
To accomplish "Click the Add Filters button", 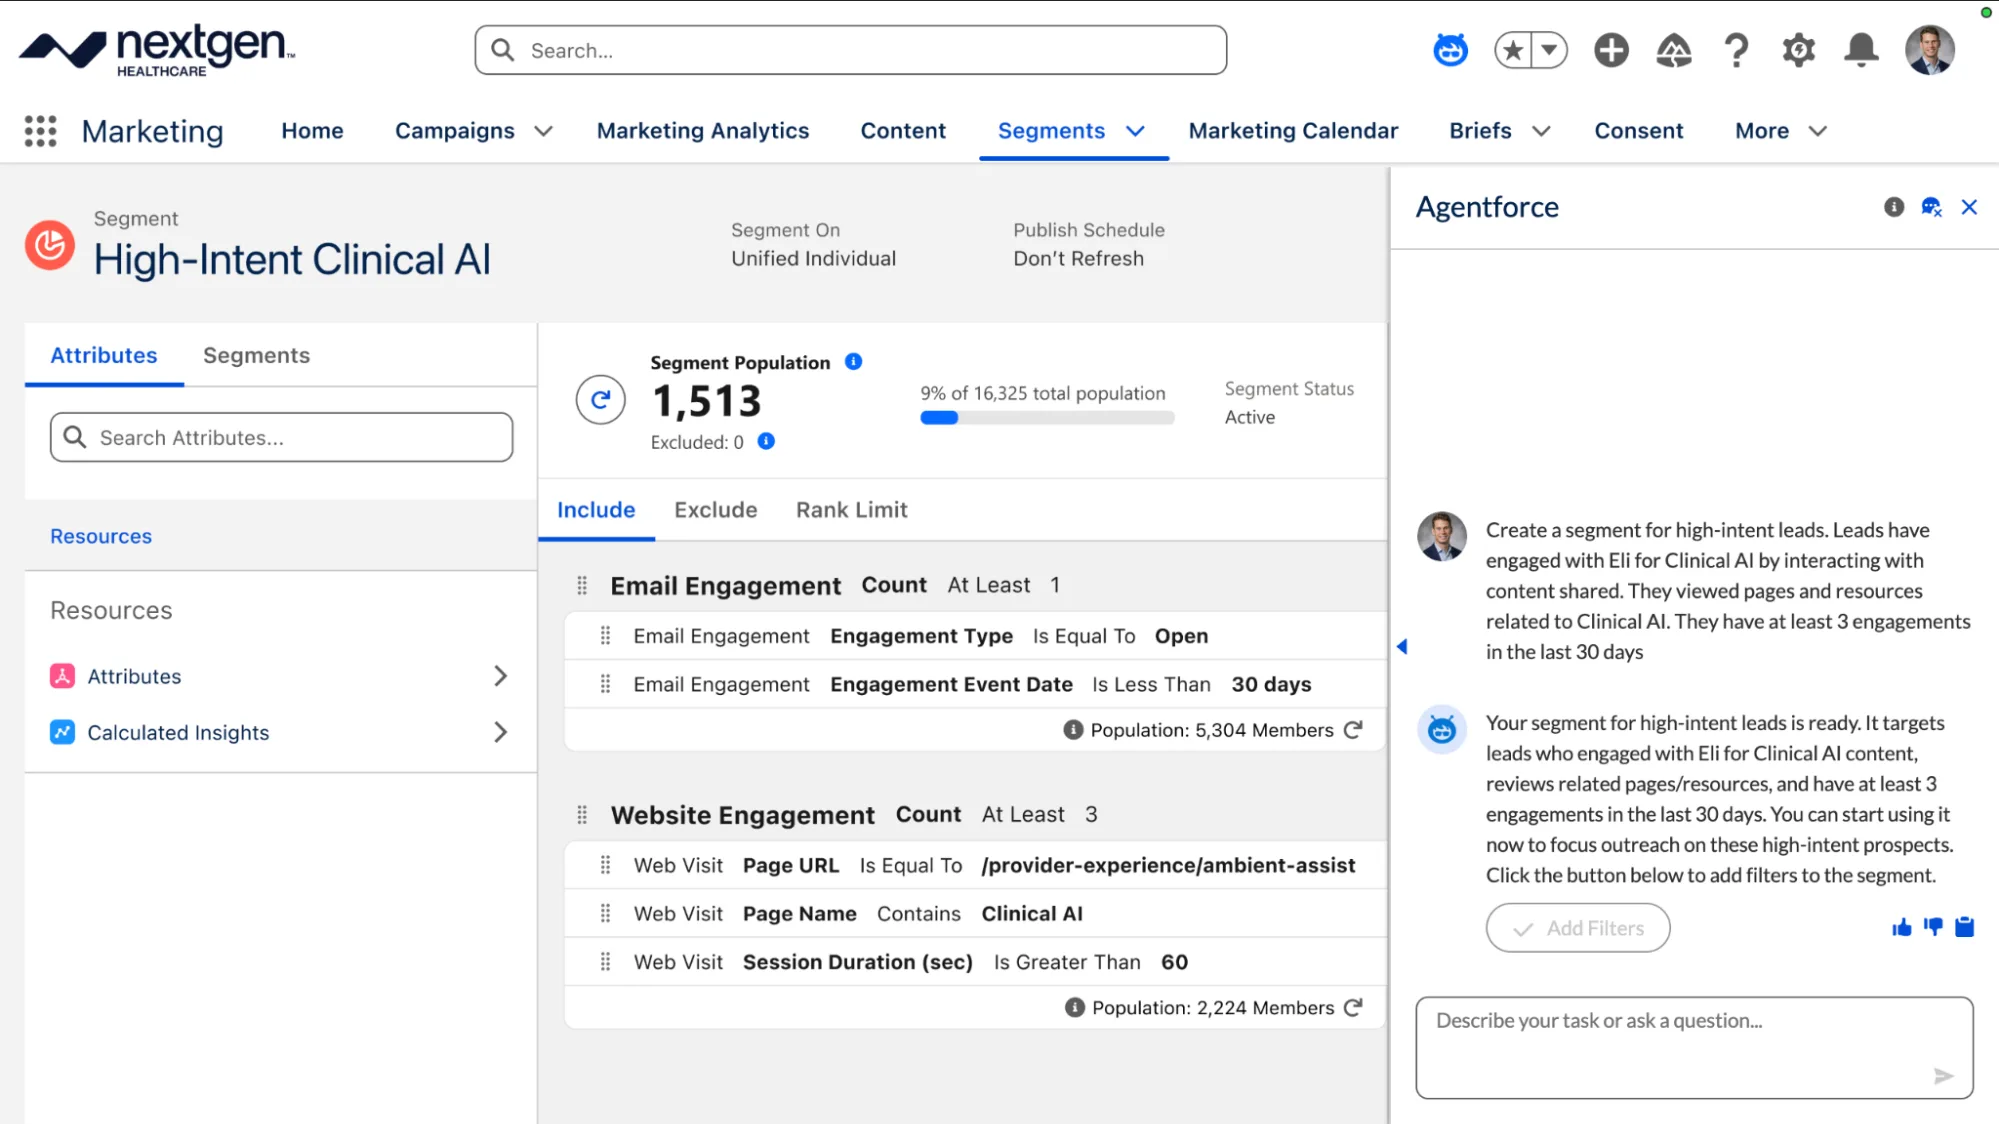I will 1578,928.
